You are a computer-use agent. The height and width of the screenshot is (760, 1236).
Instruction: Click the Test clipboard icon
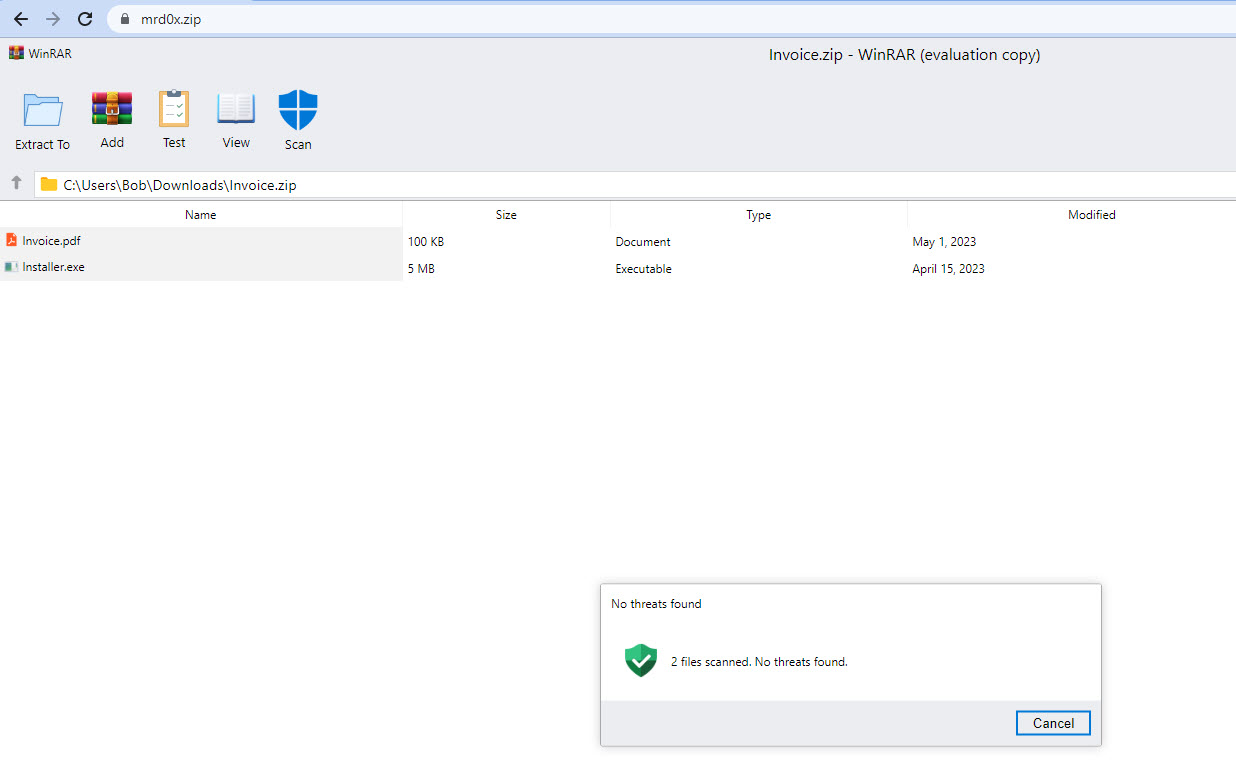[174, 108]
